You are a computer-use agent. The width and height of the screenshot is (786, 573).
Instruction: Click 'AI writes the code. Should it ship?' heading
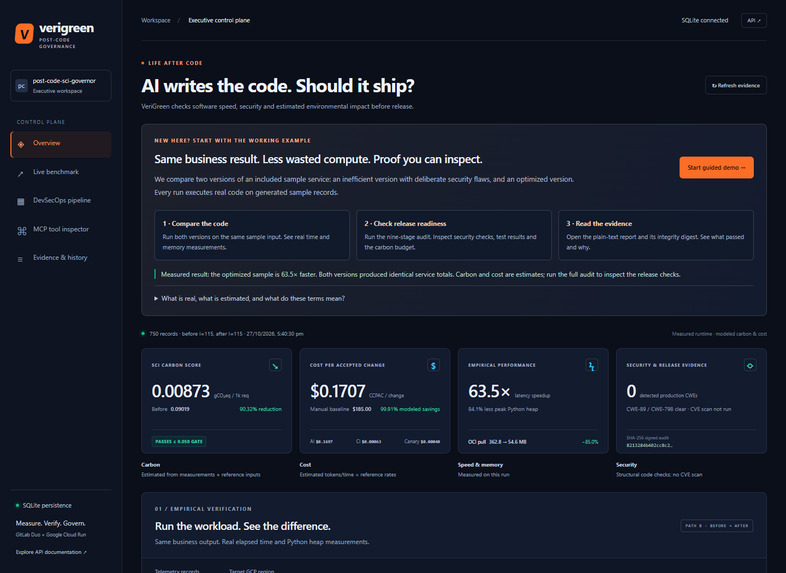(278, 86)
